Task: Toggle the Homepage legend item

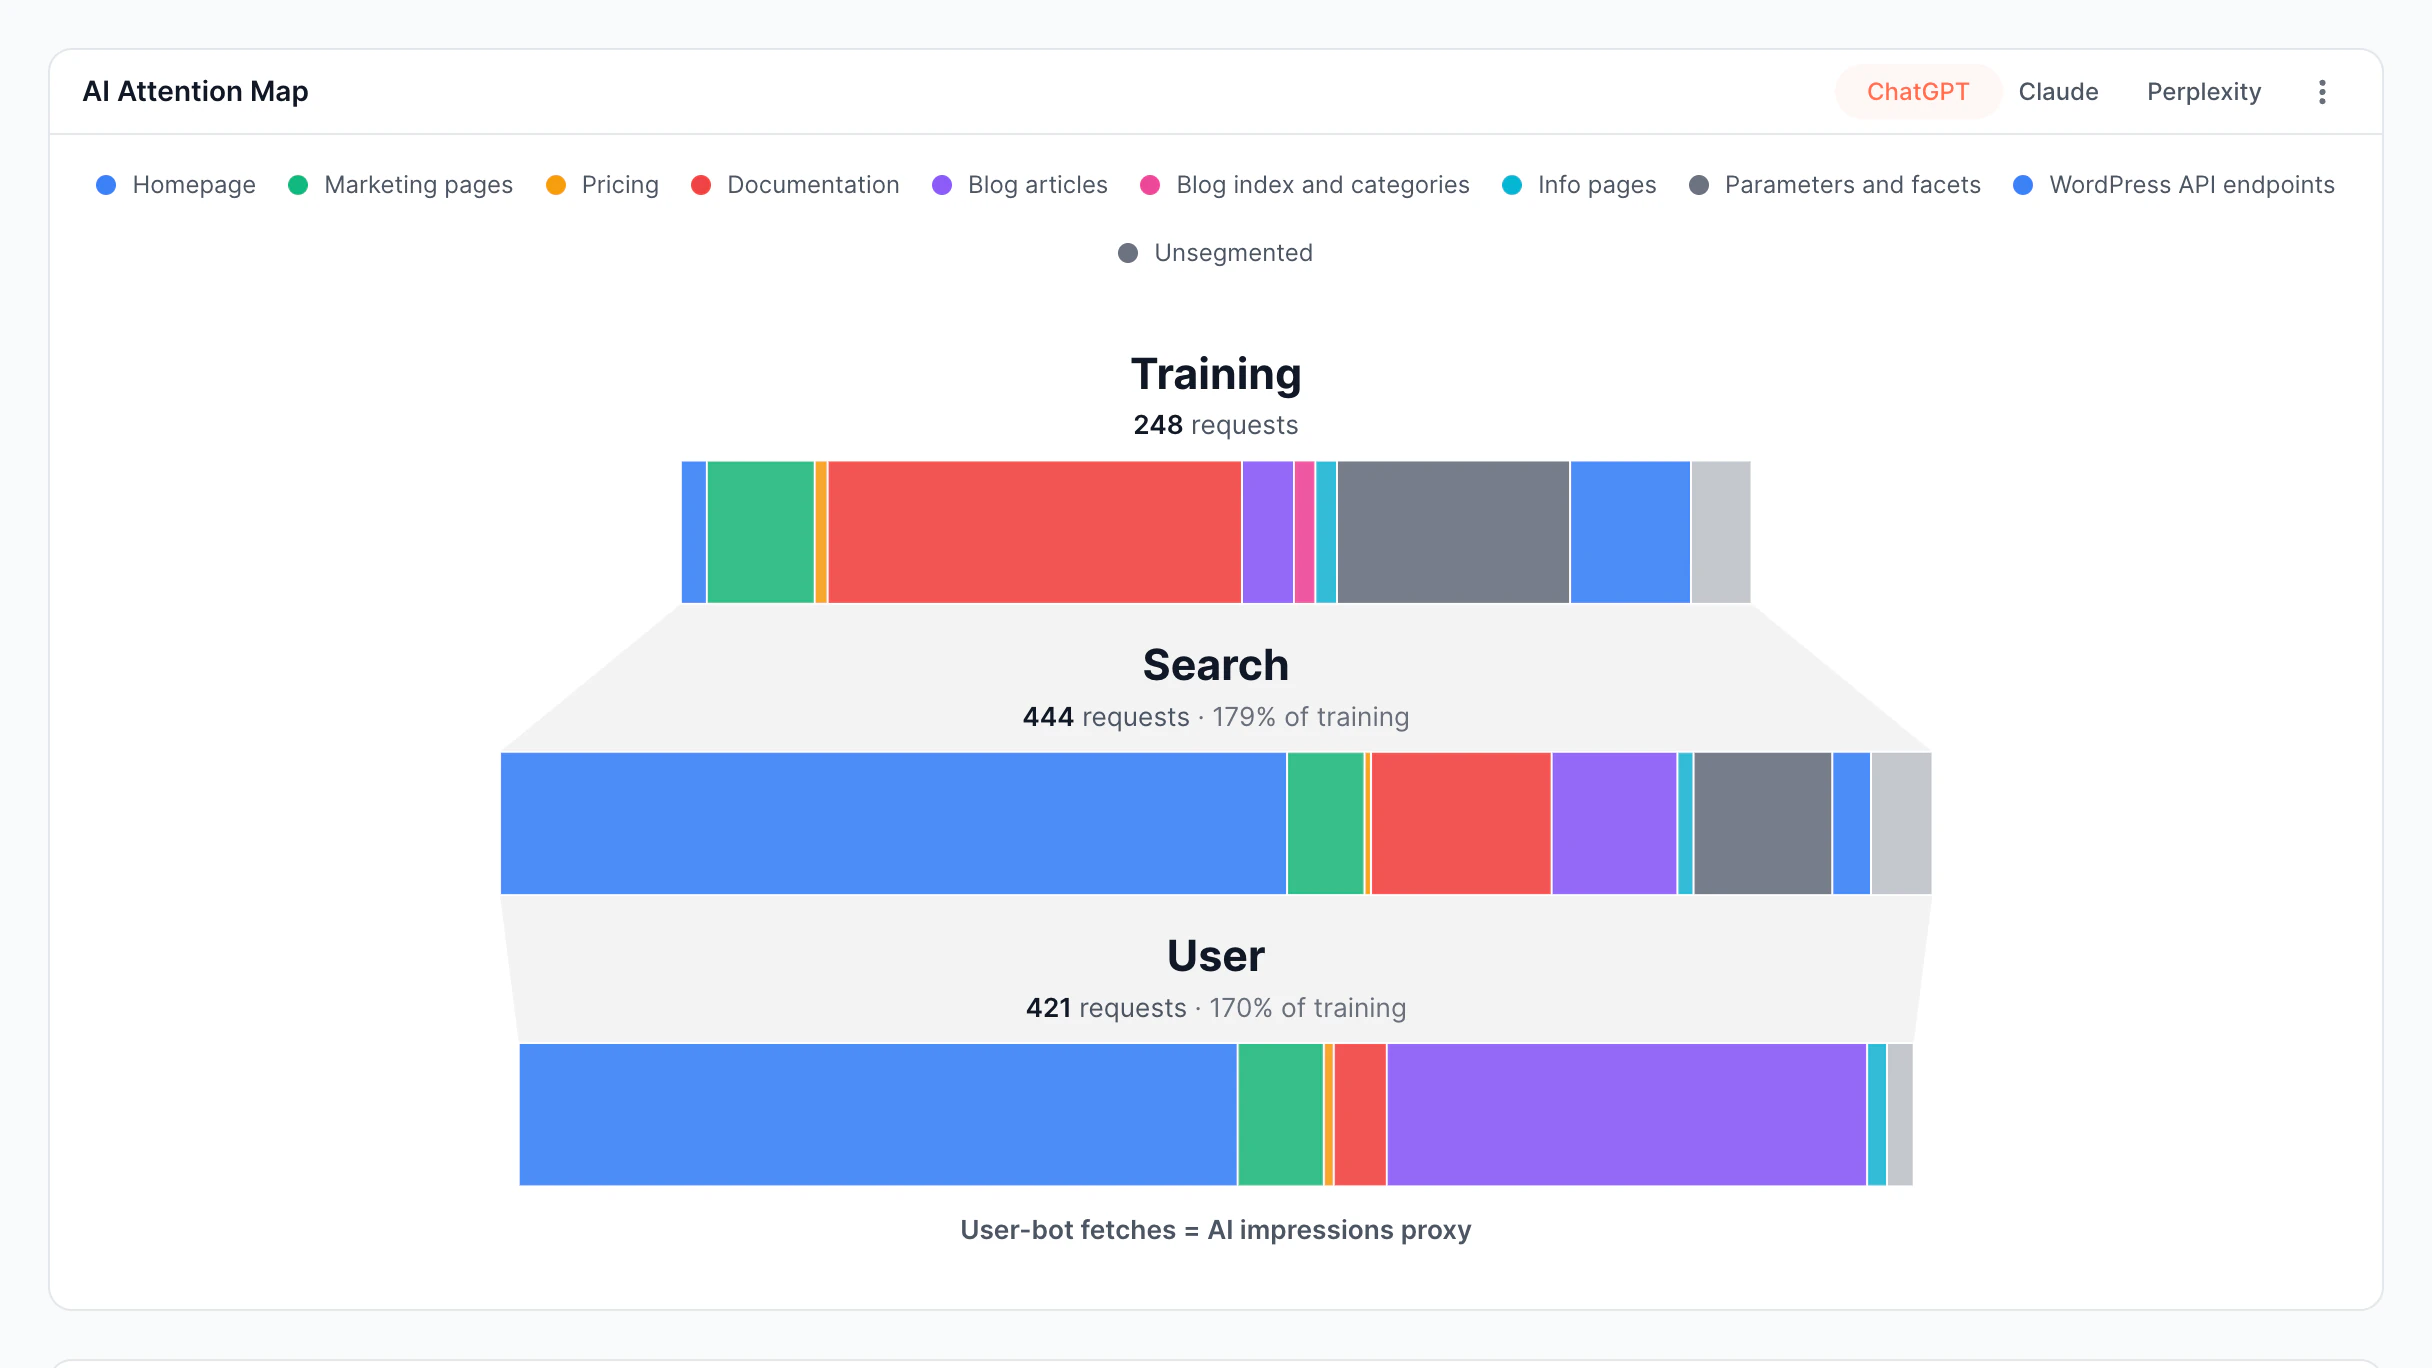Action: tap(176, 185)
